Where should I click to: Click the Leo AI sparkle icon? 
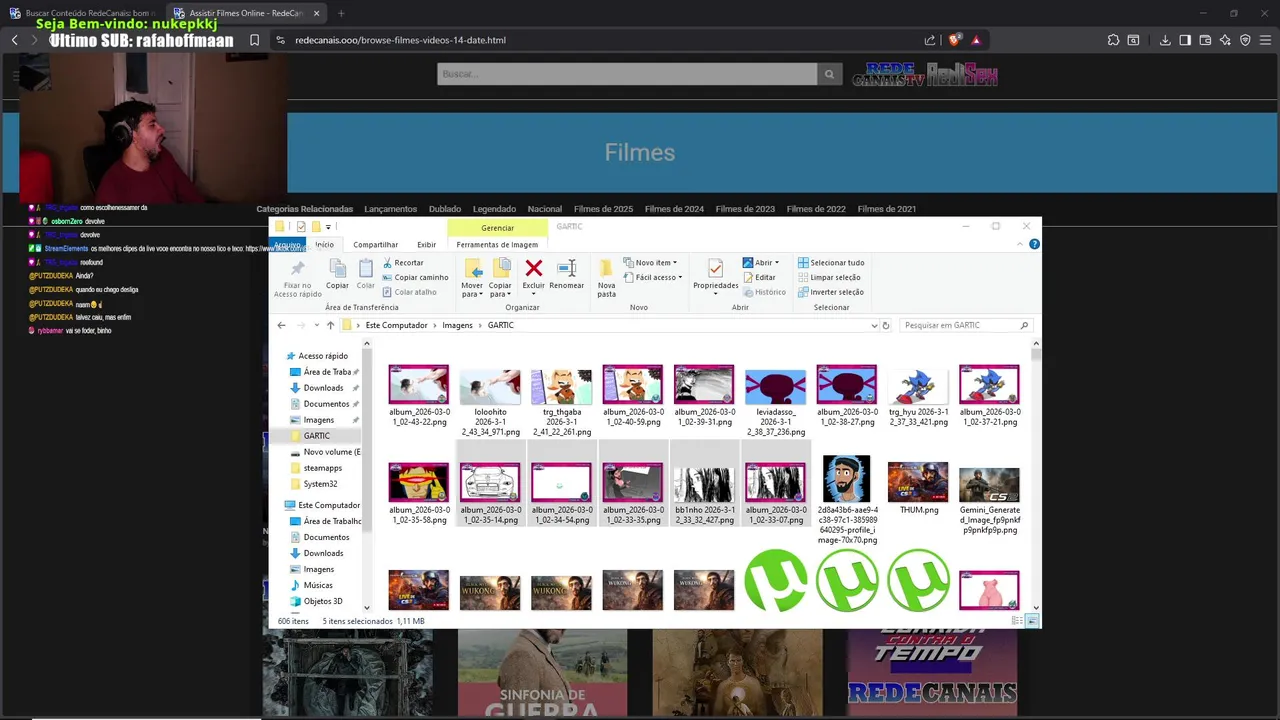(x=1225, y=40)
